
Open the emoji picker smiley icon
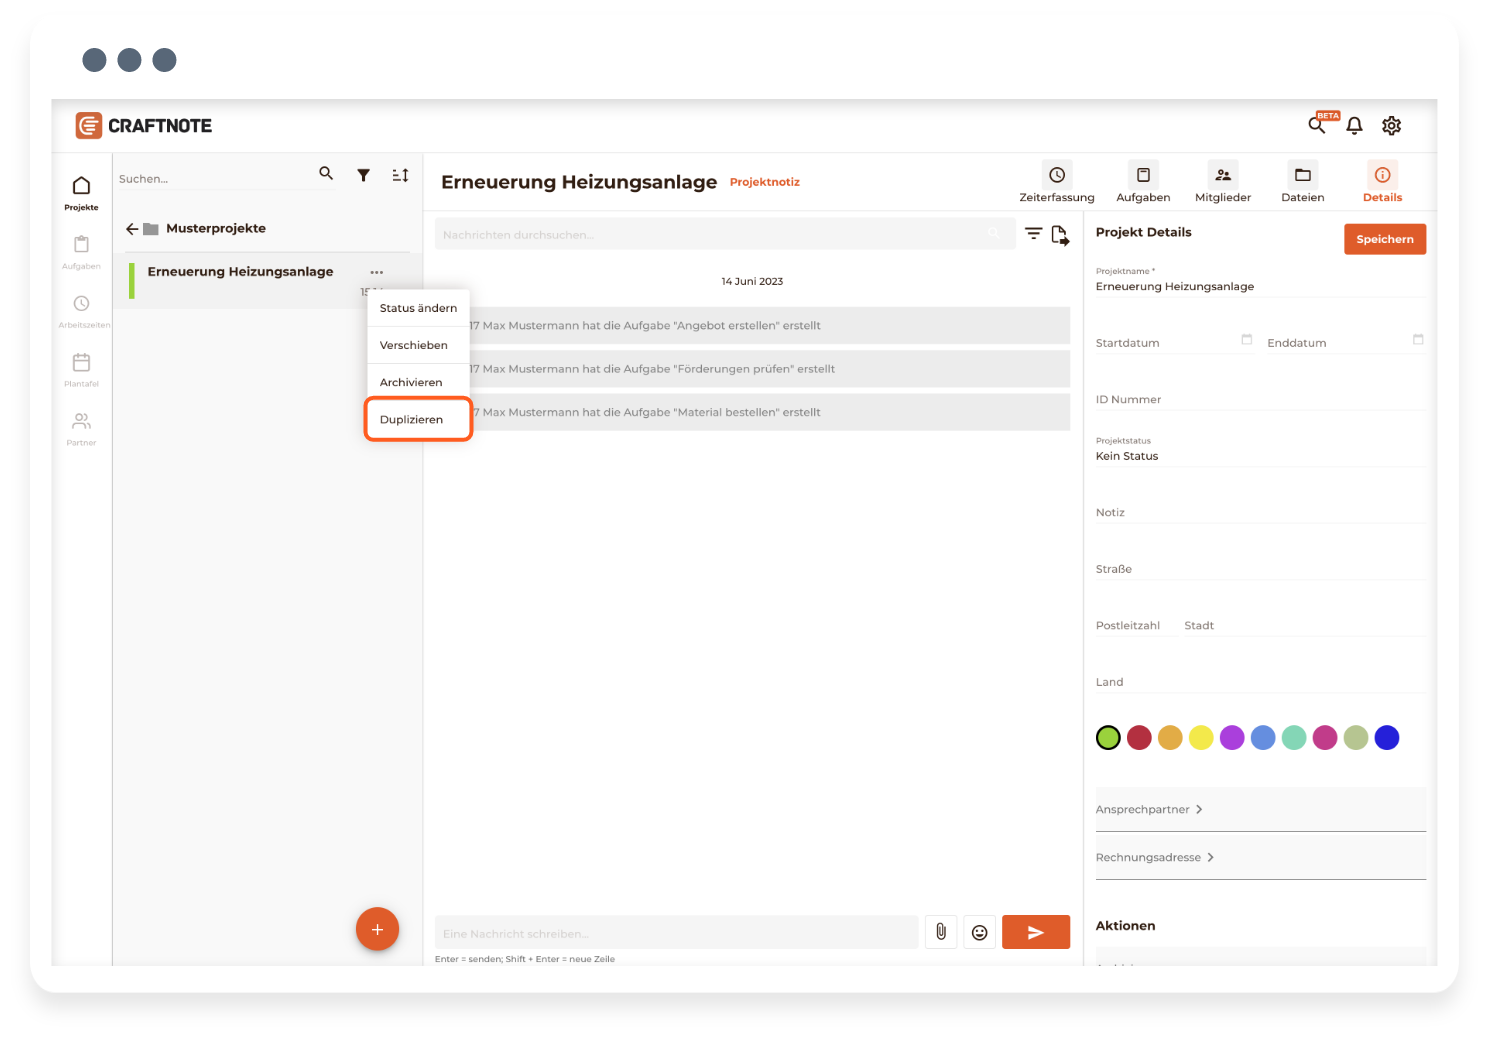click(980, 932)
